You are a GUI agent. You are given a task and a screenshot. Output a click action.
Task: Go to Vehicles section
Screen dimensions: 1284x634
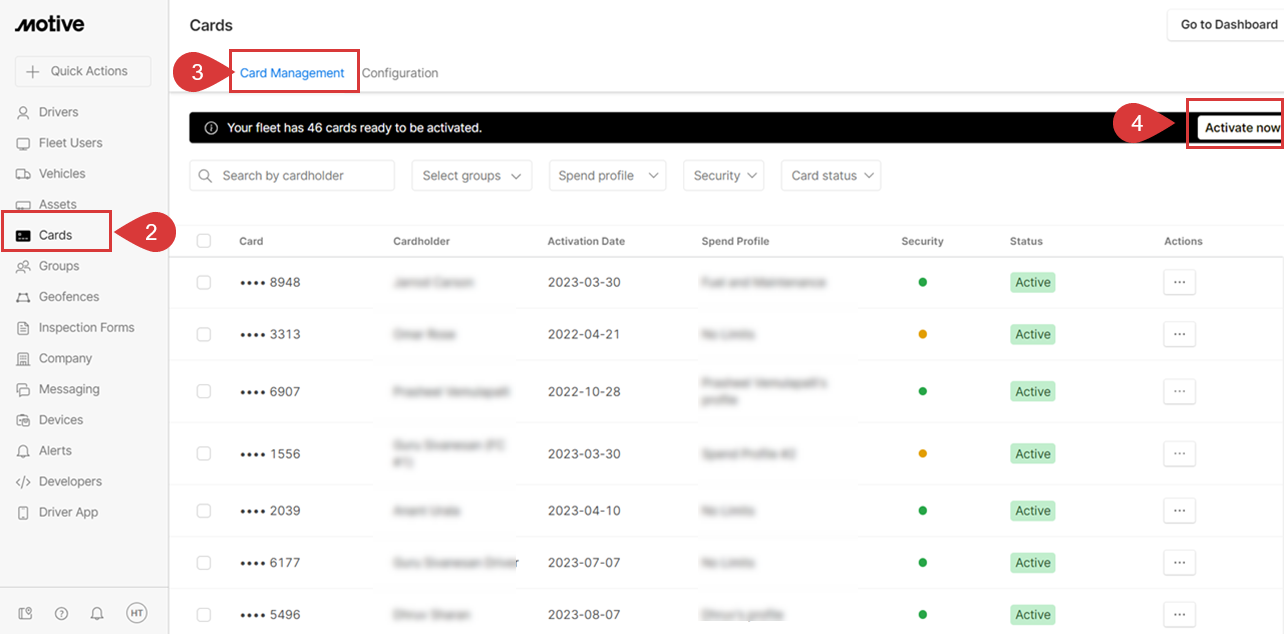[62, 174]
